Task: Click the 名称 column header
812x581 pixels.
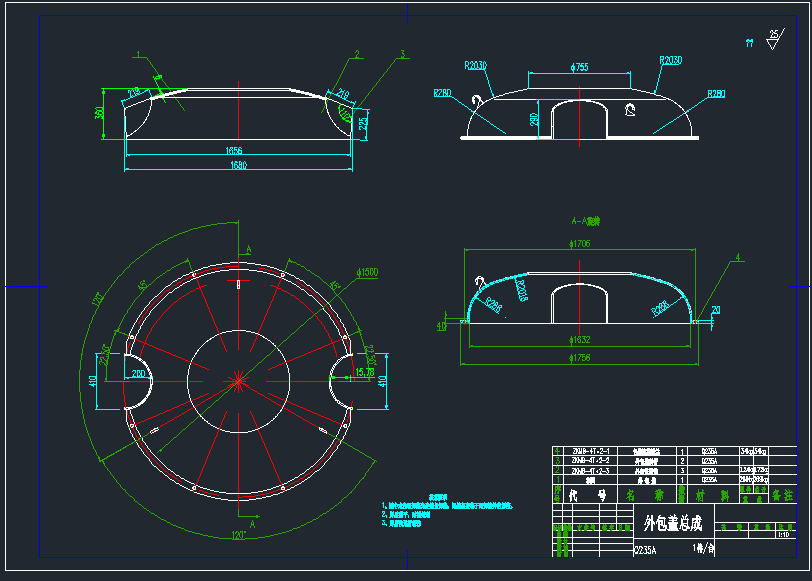Action: [x=645, y=496]
